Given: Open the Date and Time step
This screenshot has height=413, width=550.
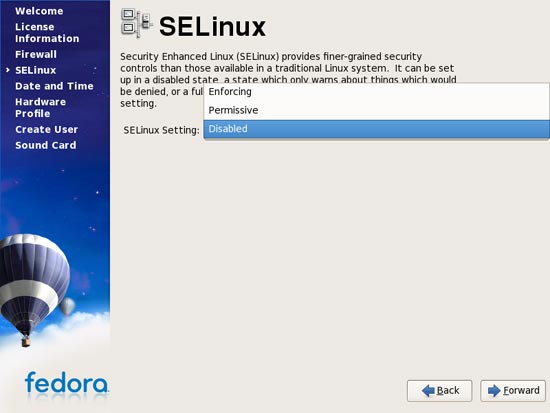Looking at the screenshot, I should [54, 86].
